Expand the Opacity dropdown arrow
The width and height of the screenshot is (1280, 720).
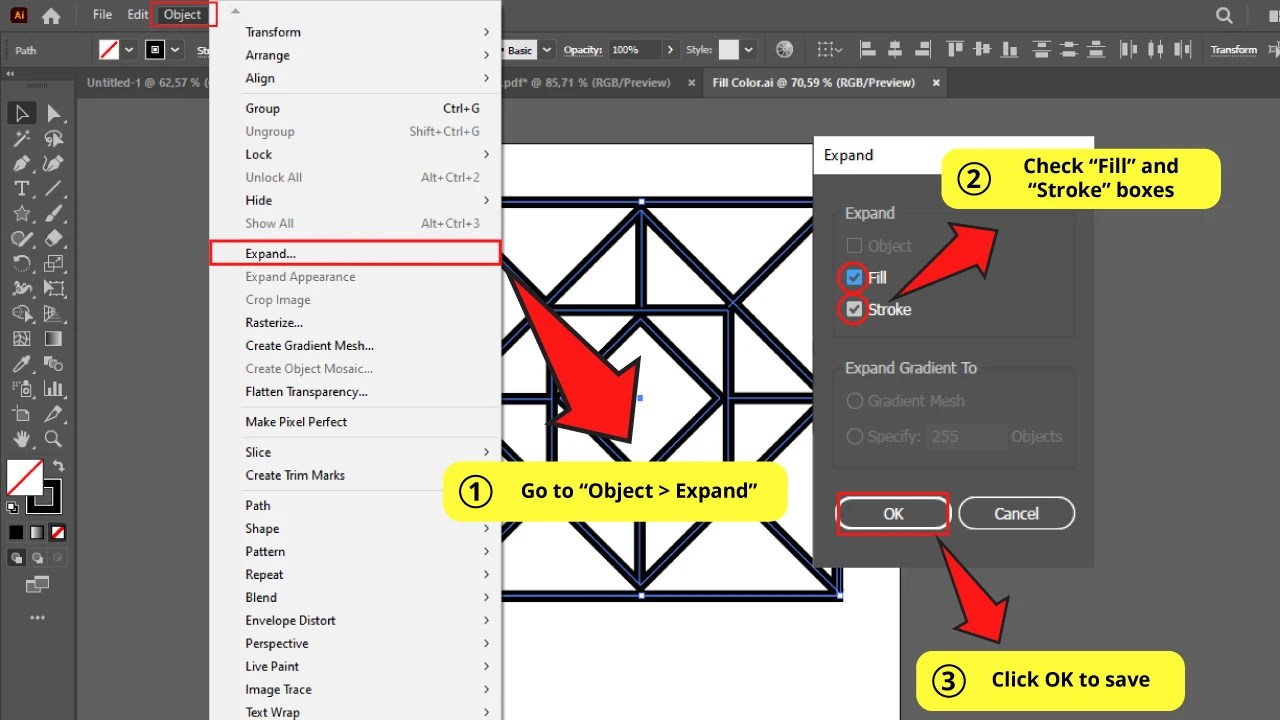coord(672,49)
